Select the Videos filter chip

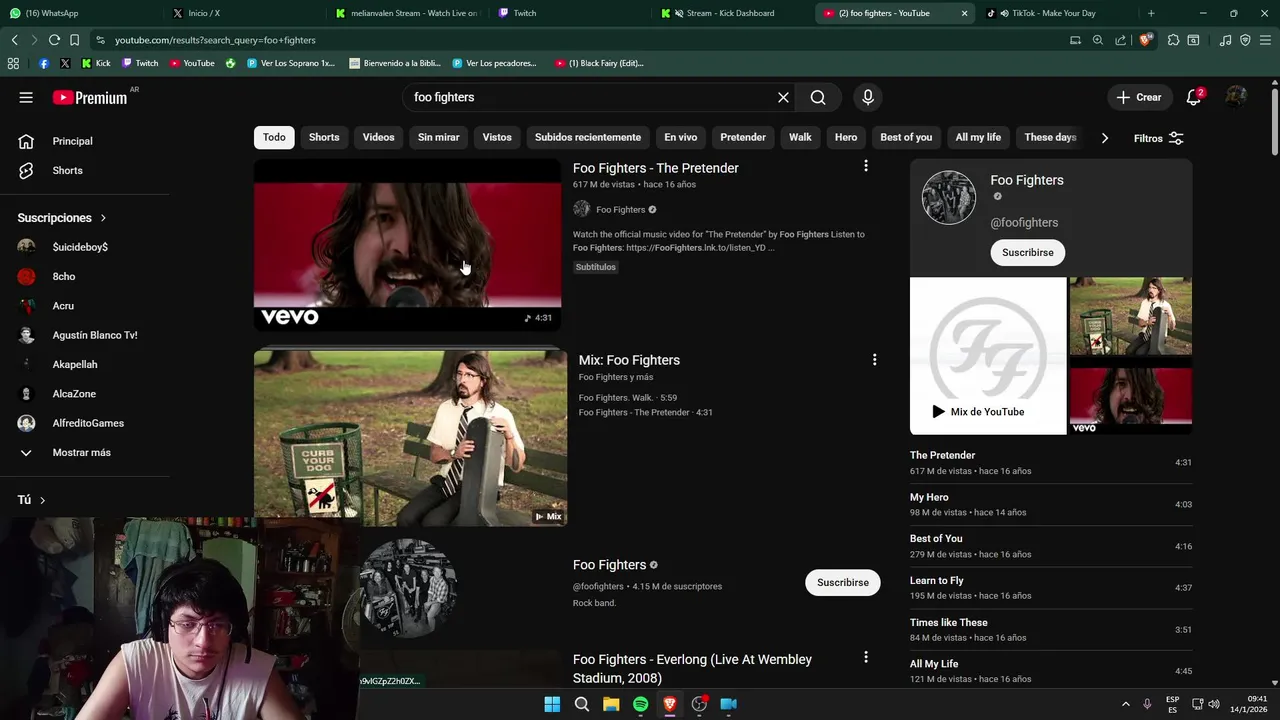point(378,137)
